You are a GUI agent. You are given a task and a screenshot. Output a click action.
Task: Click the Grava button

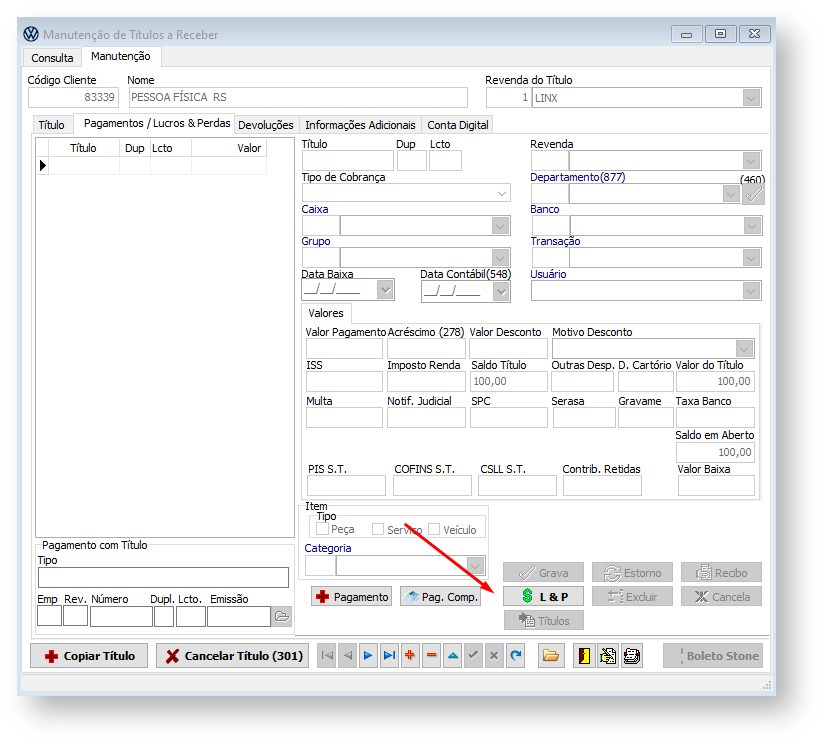pos(543,573)
